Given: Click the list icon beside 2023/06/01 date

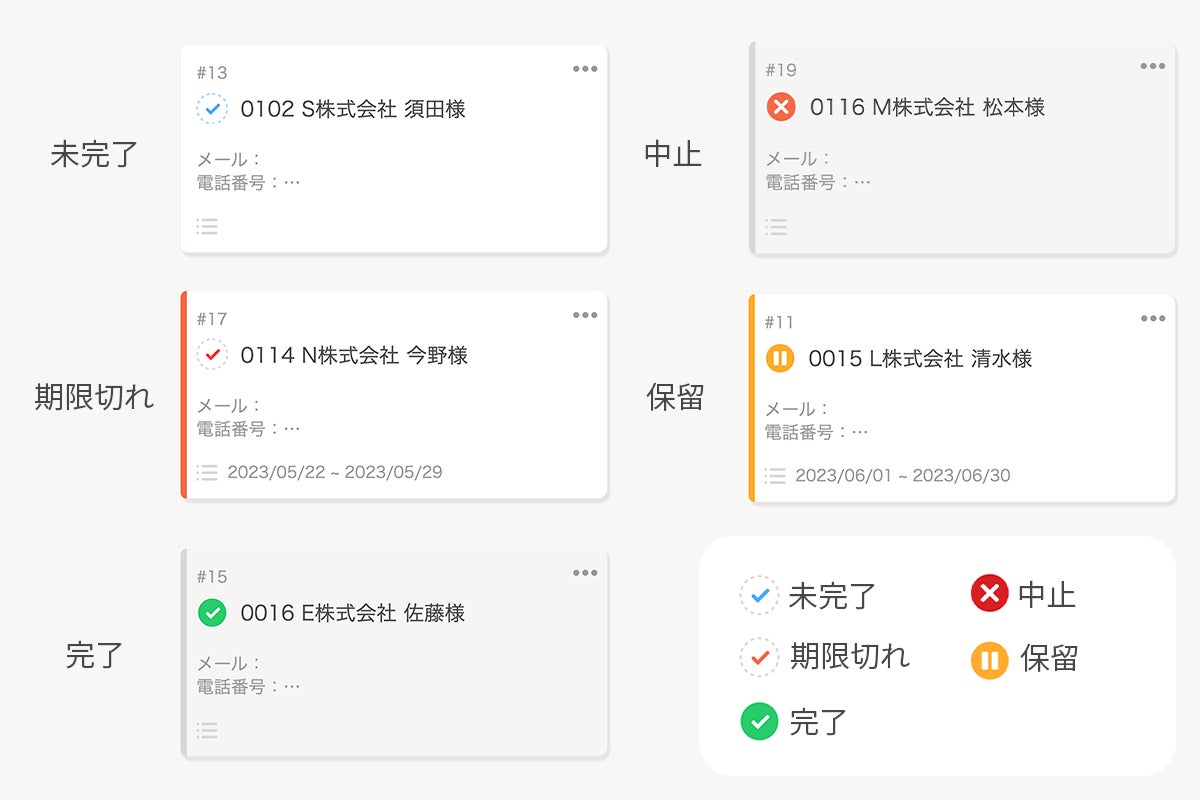Looking at the screenshot, I should [775, 476].
